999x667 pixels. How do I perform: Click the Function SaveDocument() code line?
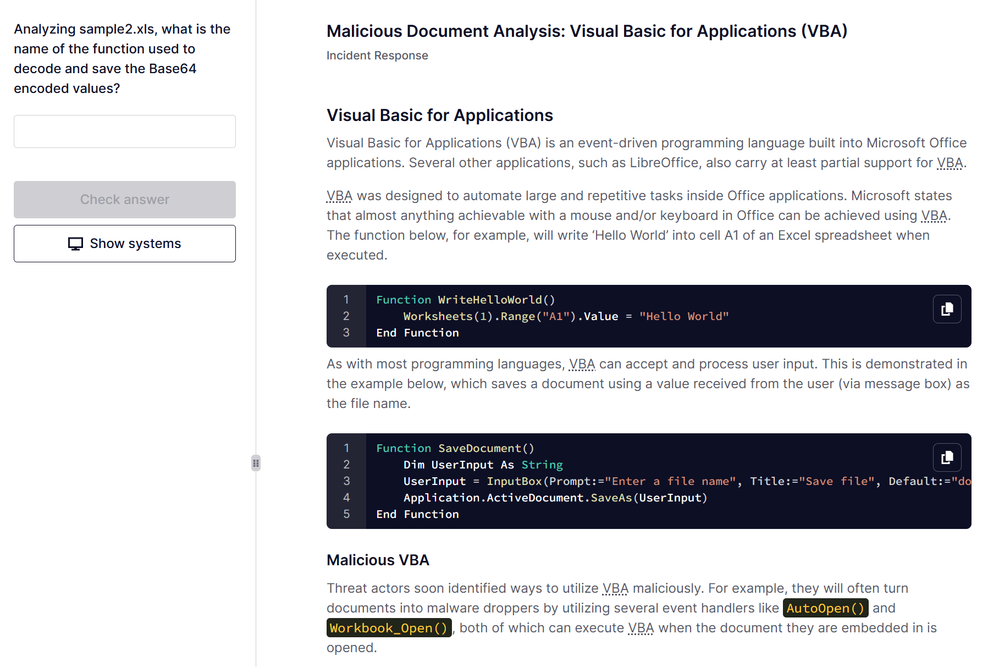(x=455, y=448)
